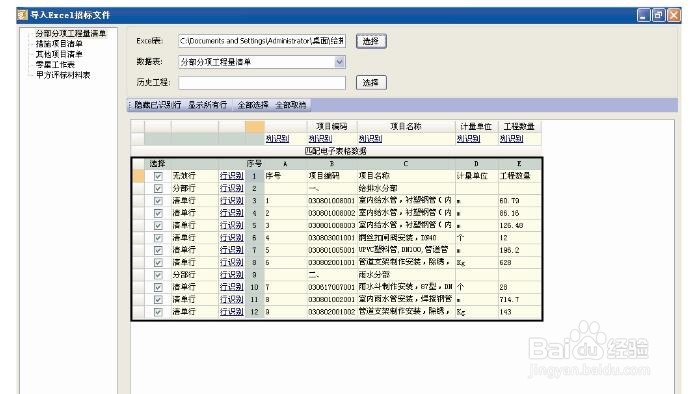Click 行识别 link in row 12
This screenshot has width=690, height=394.
(x=231, y=312)
